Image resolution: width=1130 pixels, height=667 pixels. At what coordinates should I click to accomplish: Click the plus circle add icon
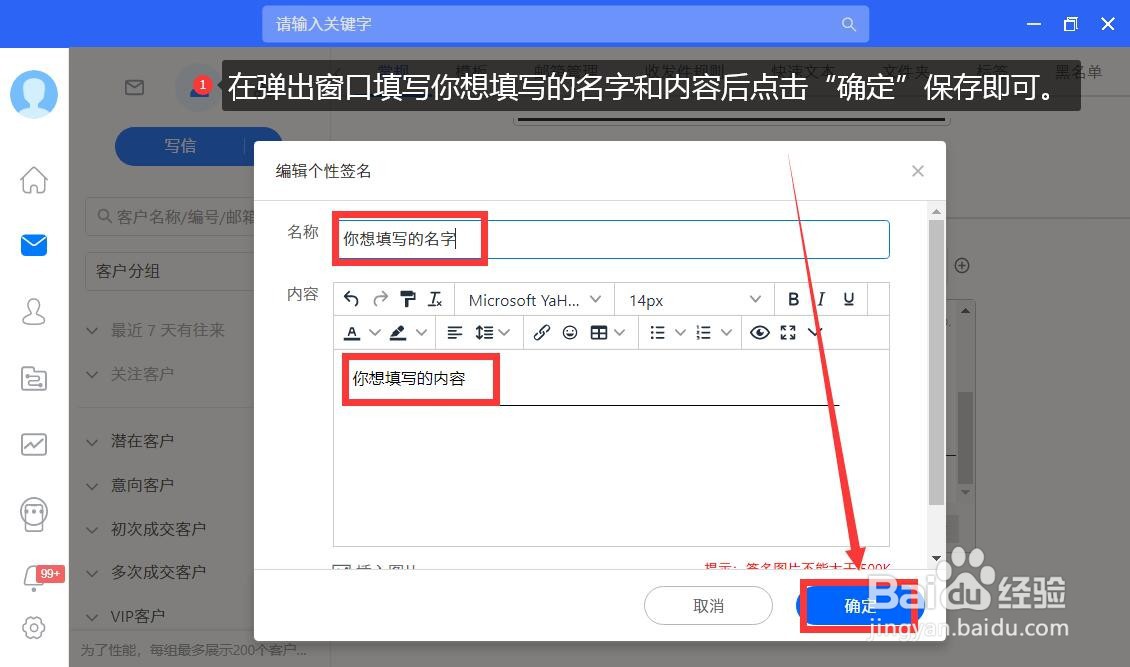pos(962,266)
